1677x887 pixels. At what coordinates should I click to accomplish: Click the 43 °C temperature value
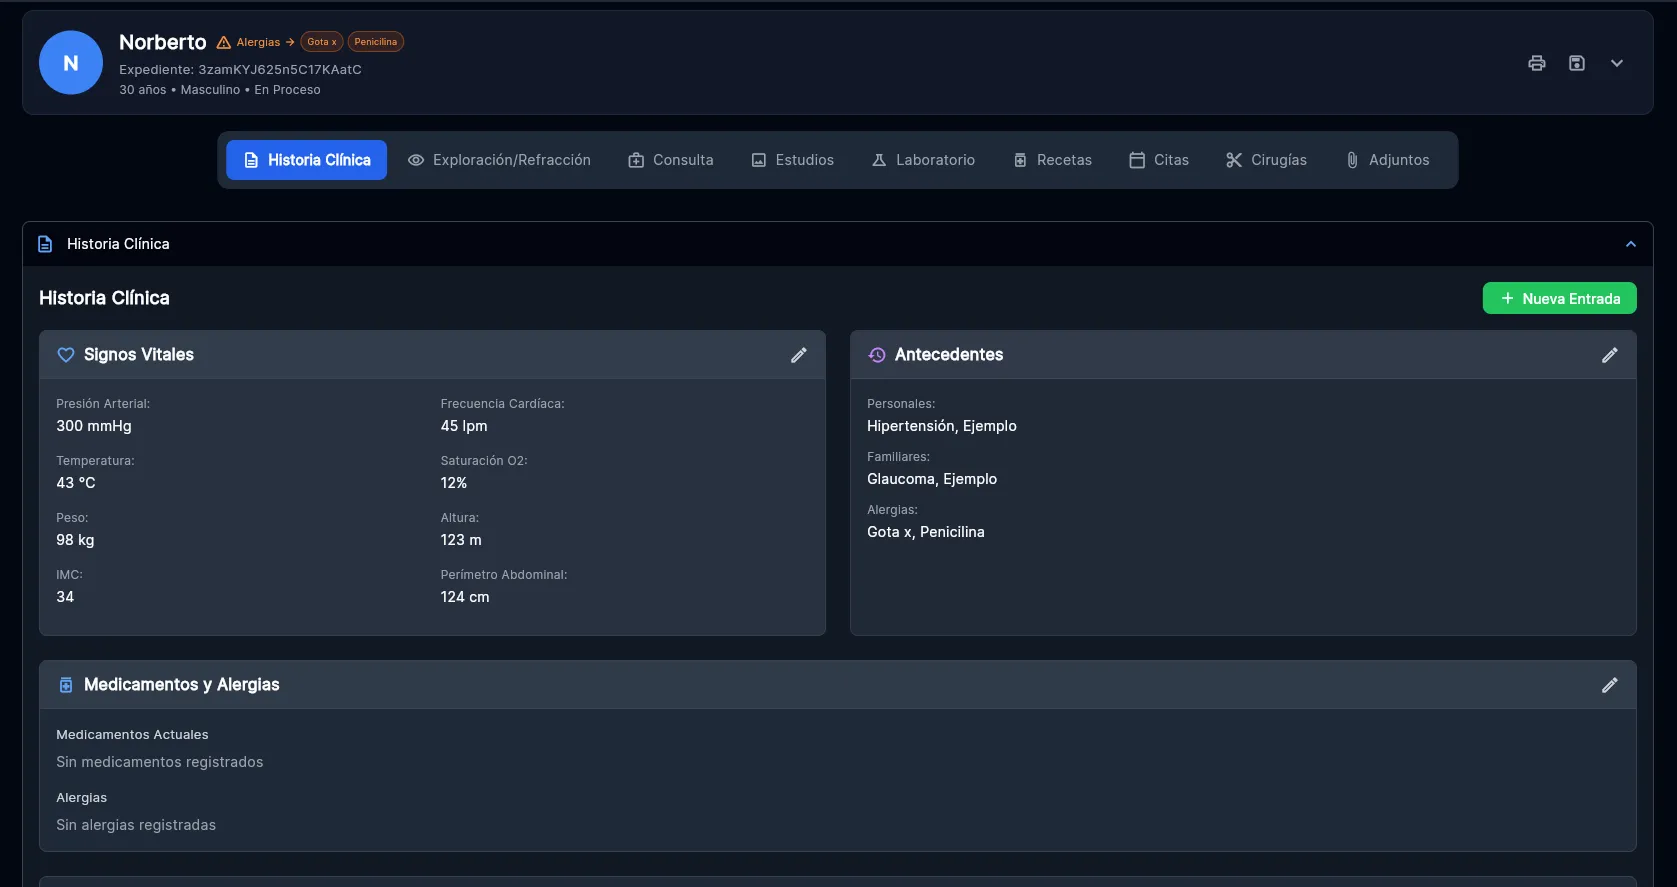point(76,483)
